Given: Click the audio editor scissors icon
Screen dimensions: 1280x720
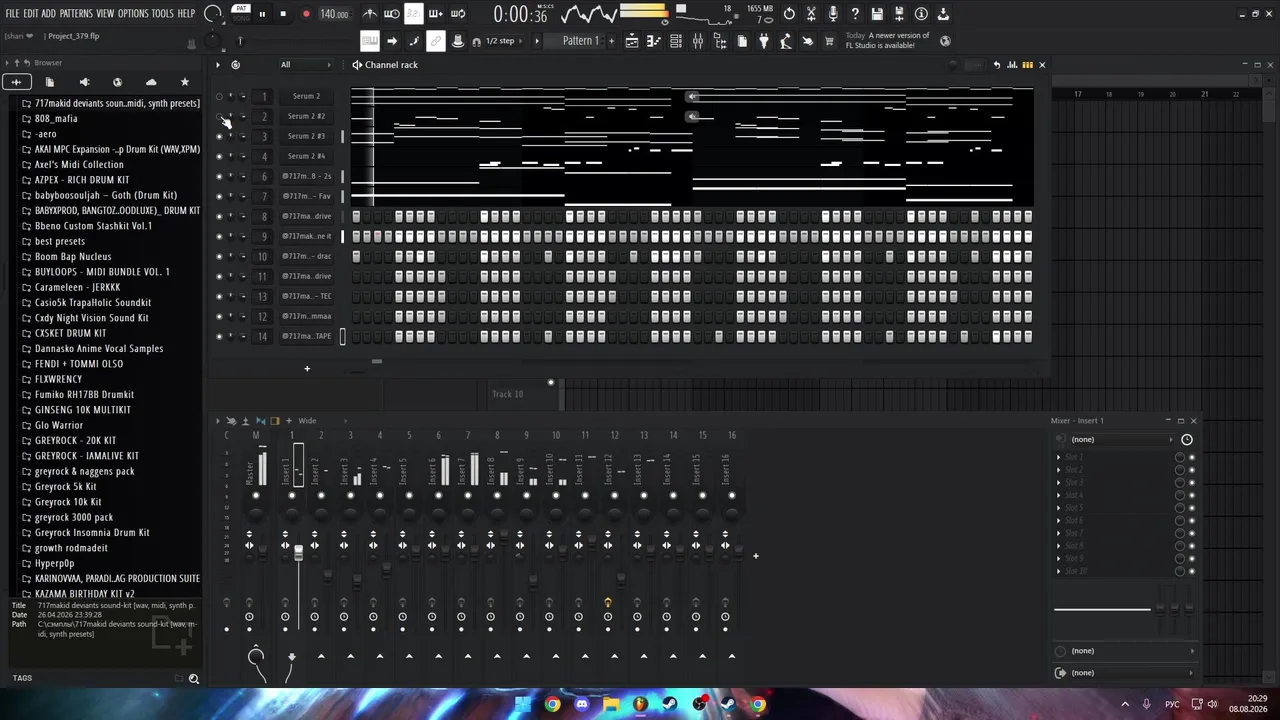Looking at the screenshot, I should pyautogui.click(x=811, y=14).
